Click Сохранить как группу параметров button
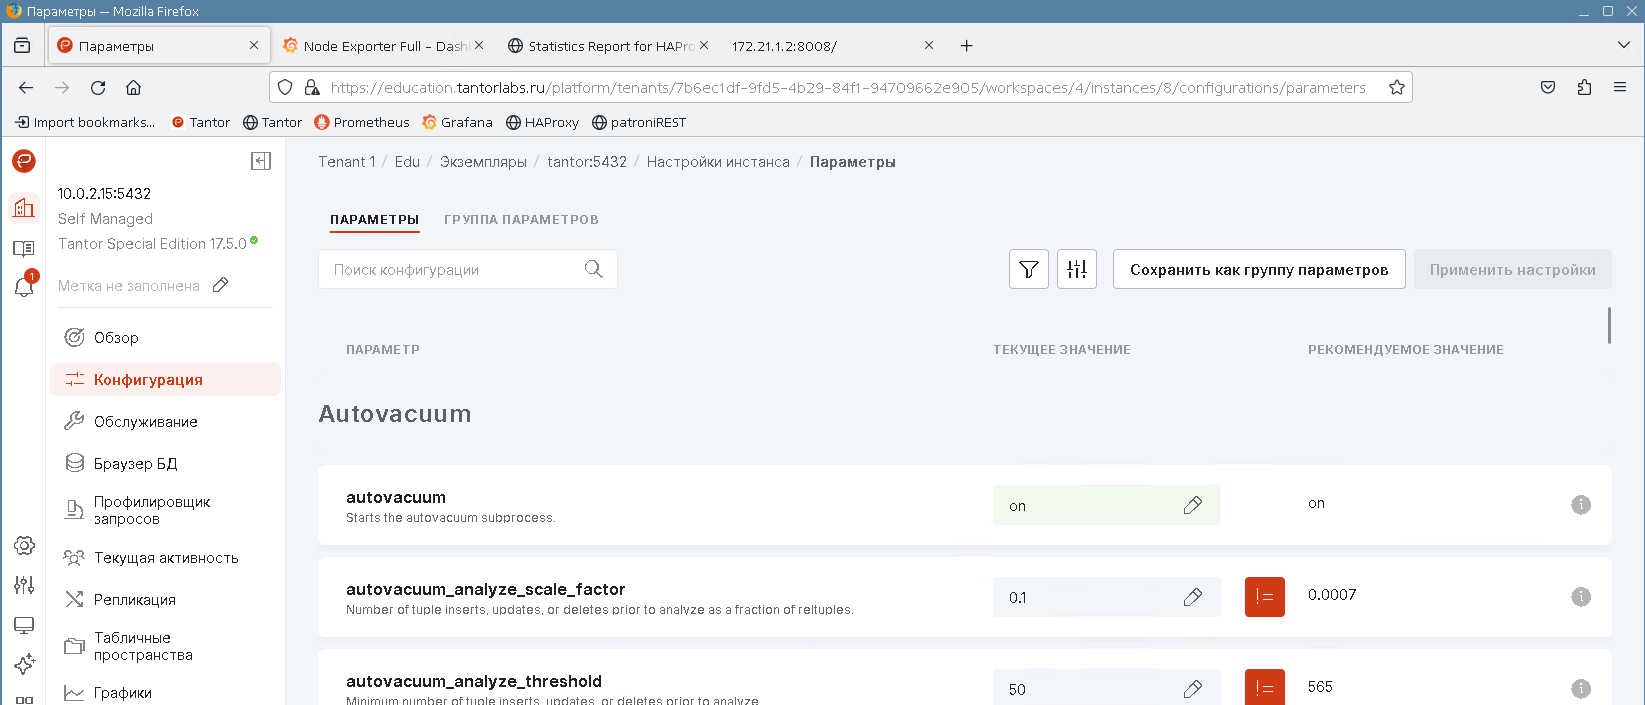Image resolution: width=1645 pixels, height=705 pixels. (1258, 269)
